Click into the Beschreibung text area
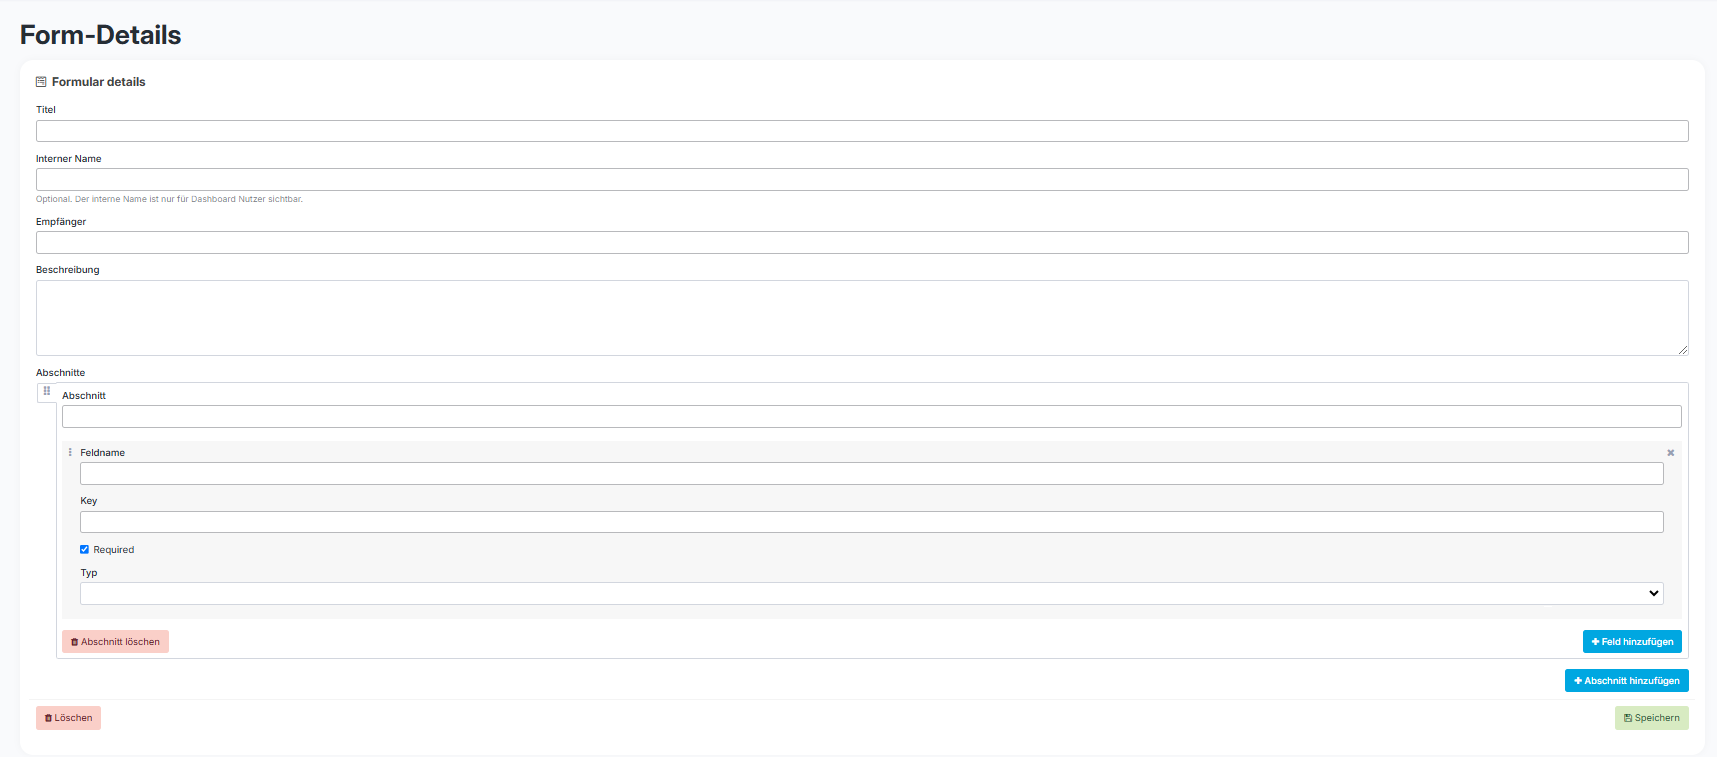1717x757 pixels. pyautogui.click(x=862, y=318)
